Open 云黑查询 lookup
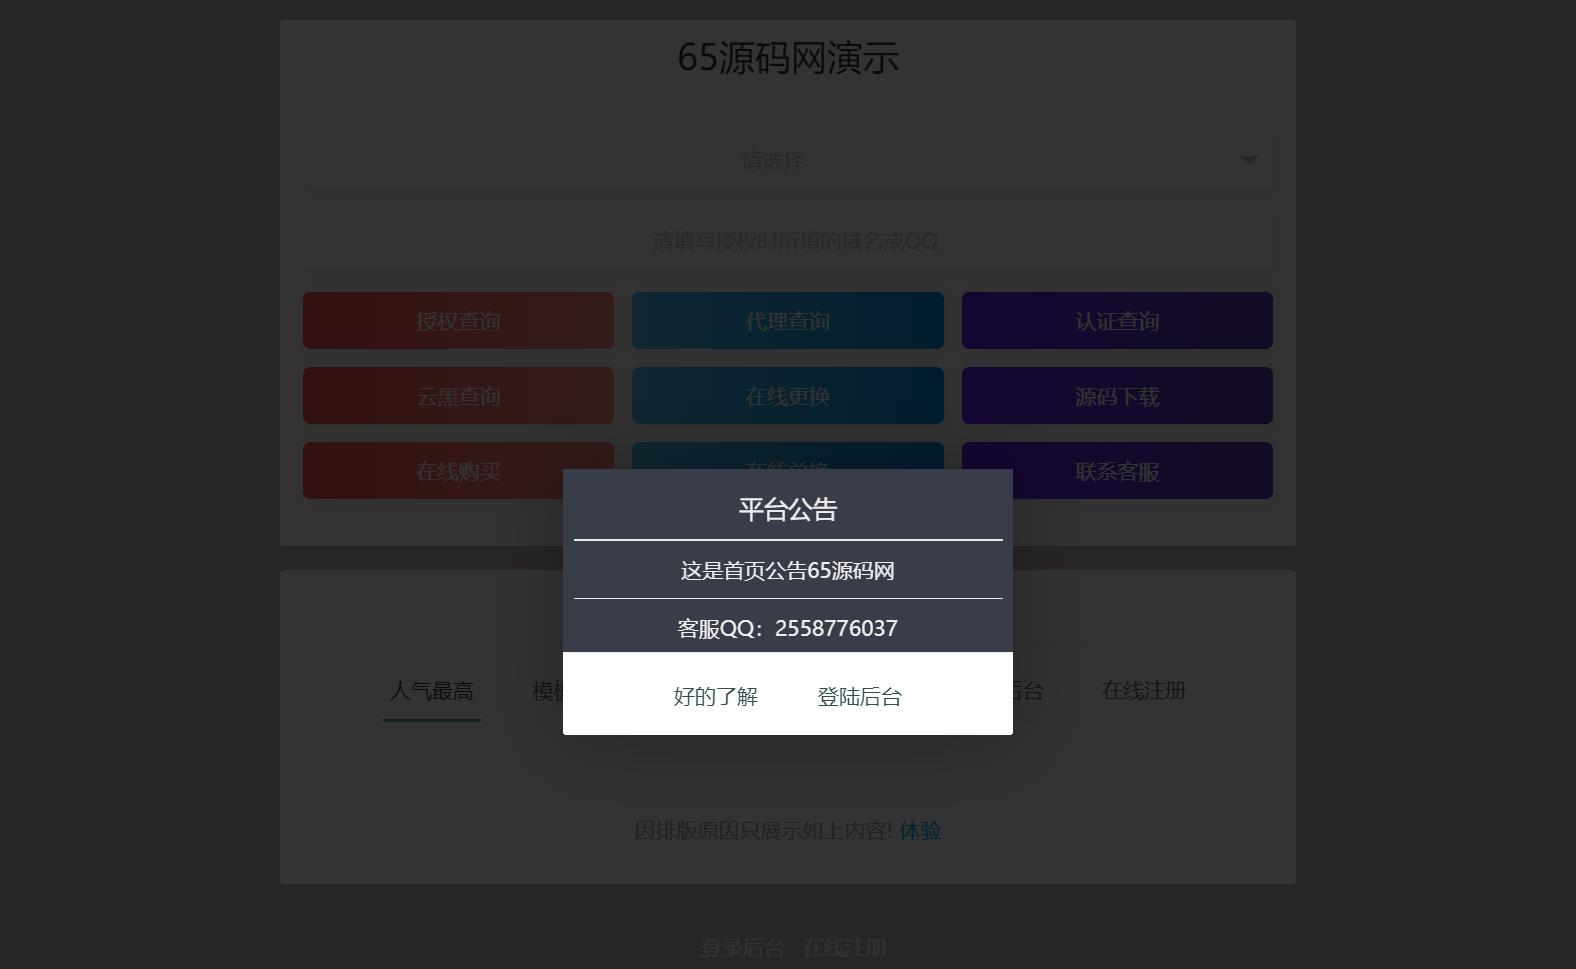This screenshot has height=969, width=1576. 458,396
